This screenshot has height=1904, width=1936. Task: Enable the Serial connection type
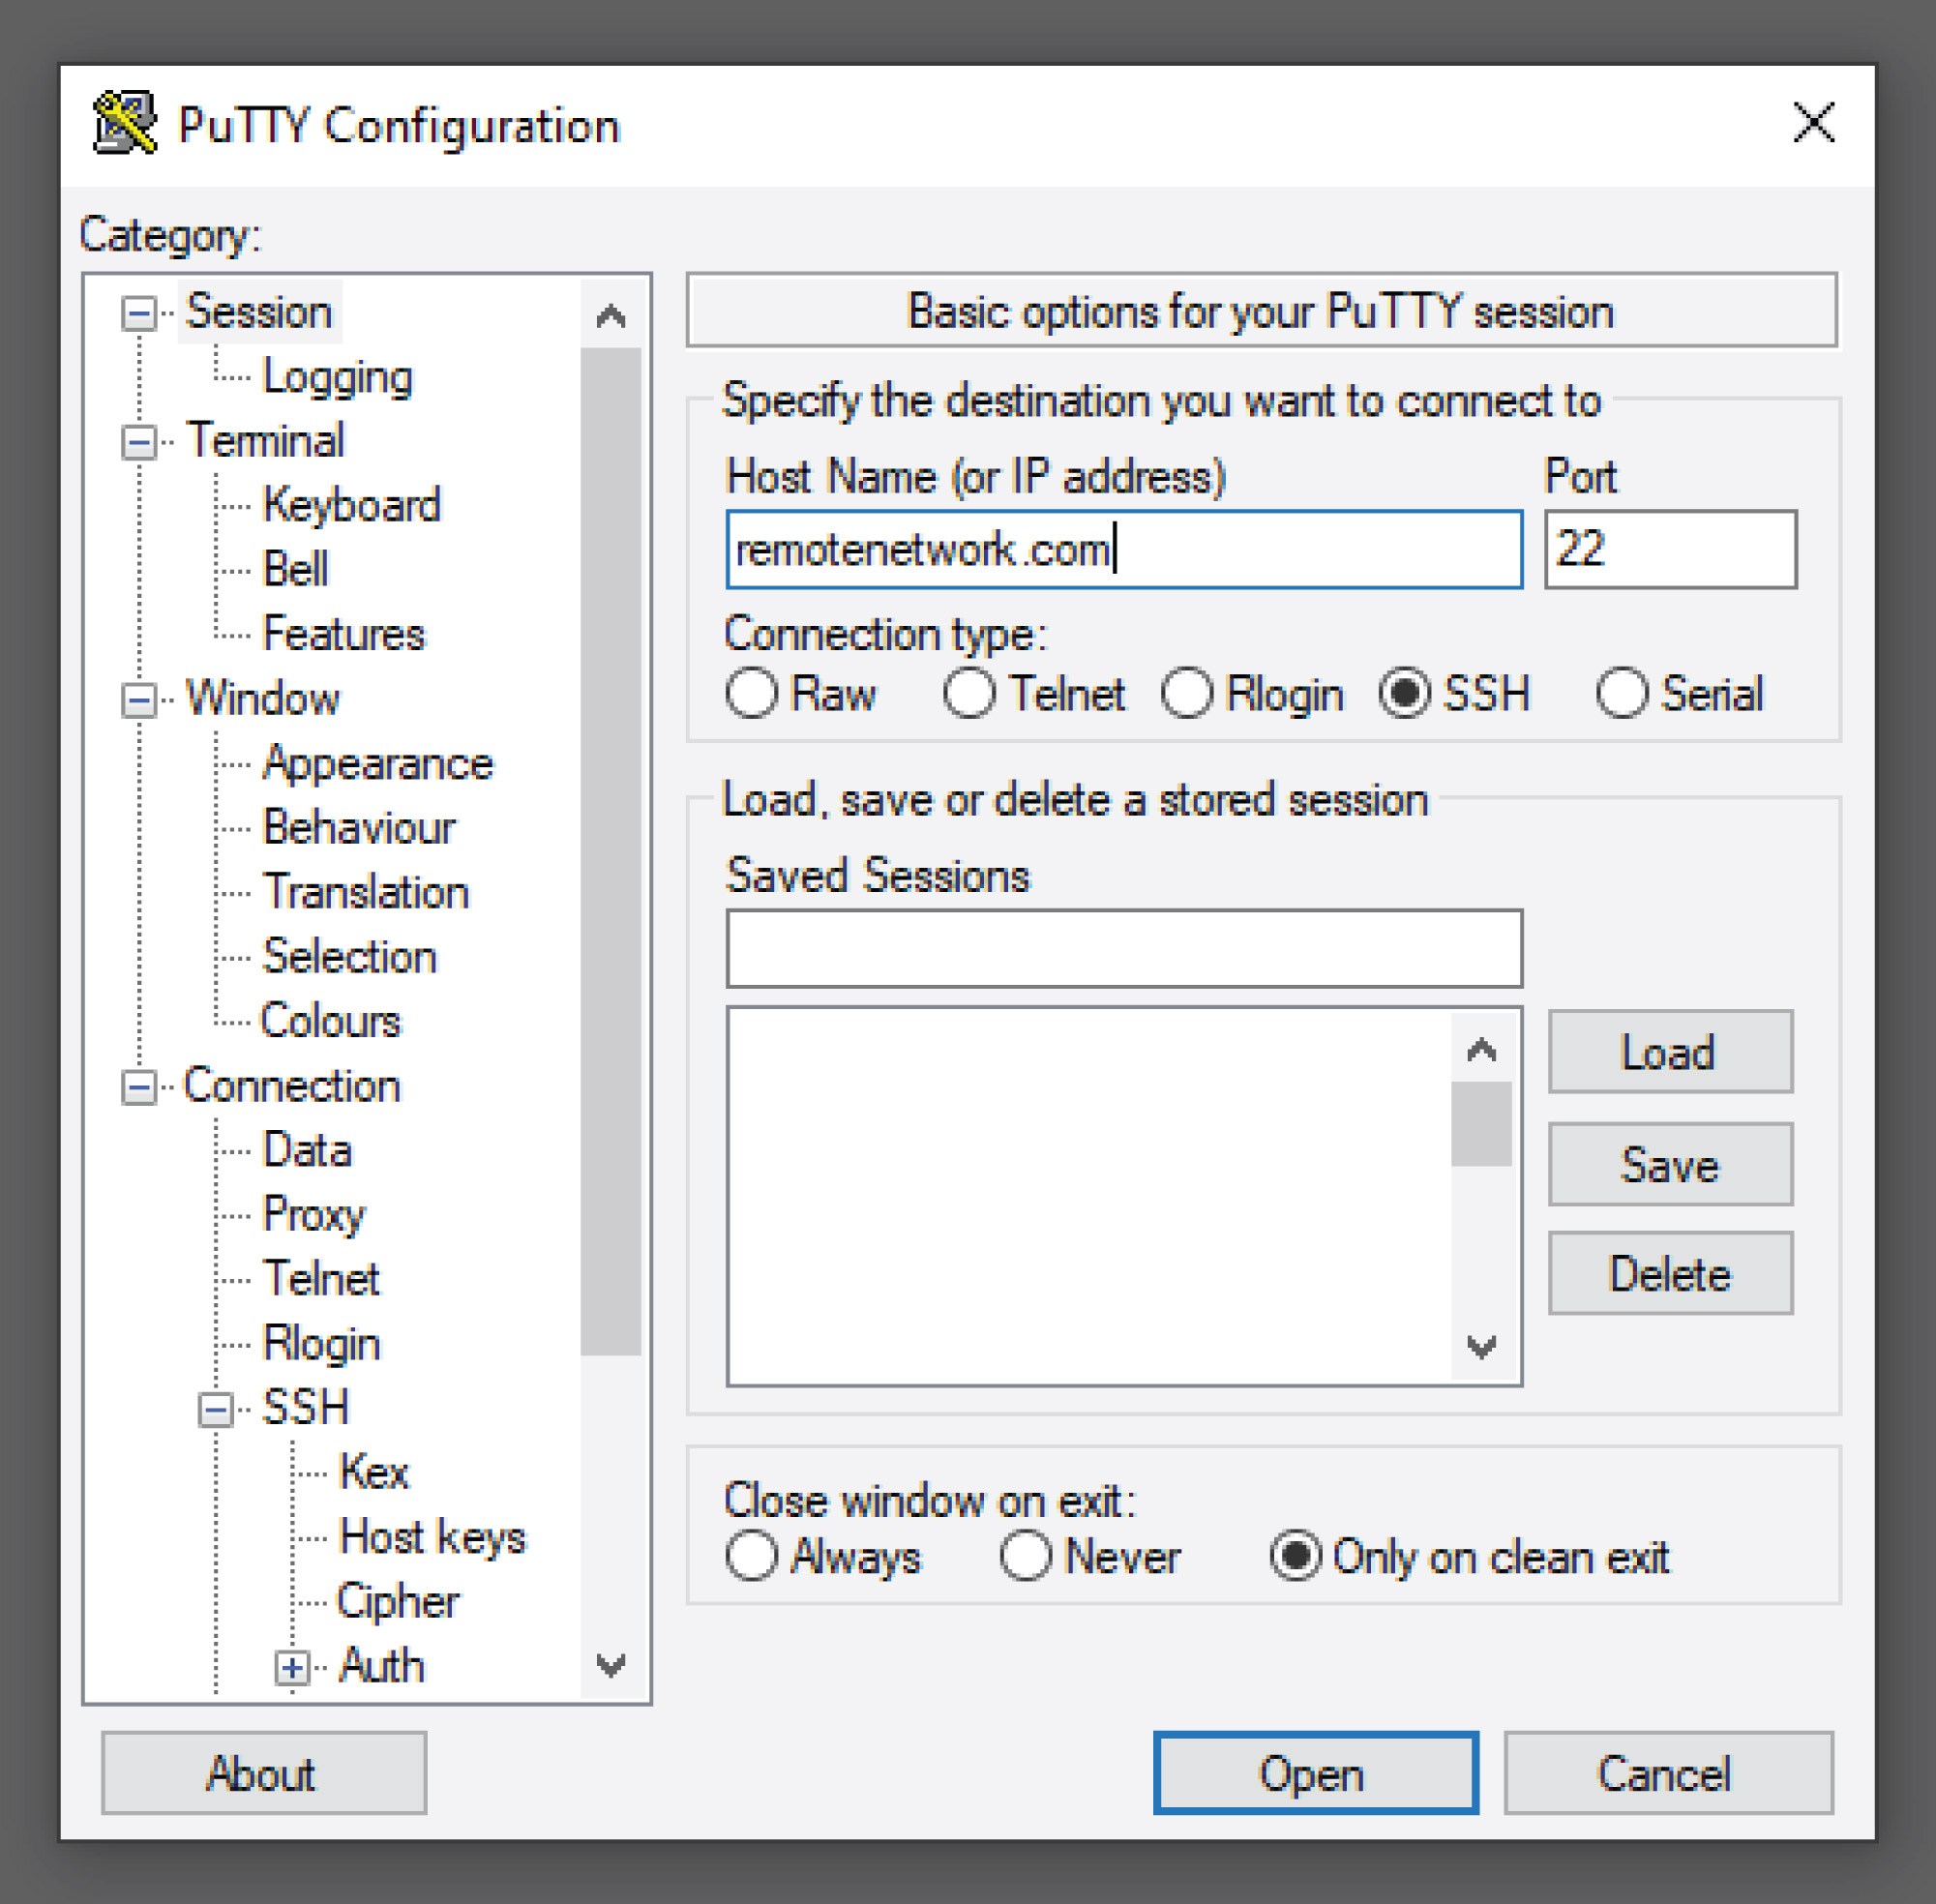(x=1622, y=693)
